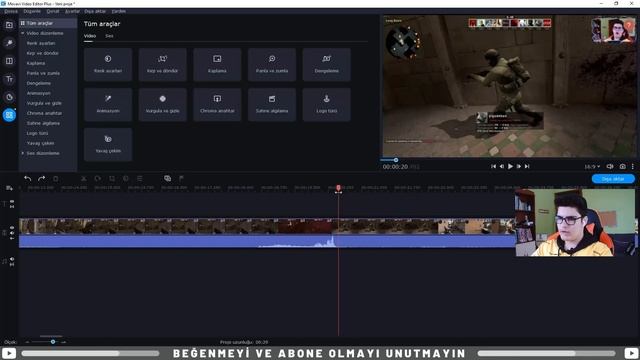Step one frame backward
The image size is (640, 360).
tap(502, 167)
